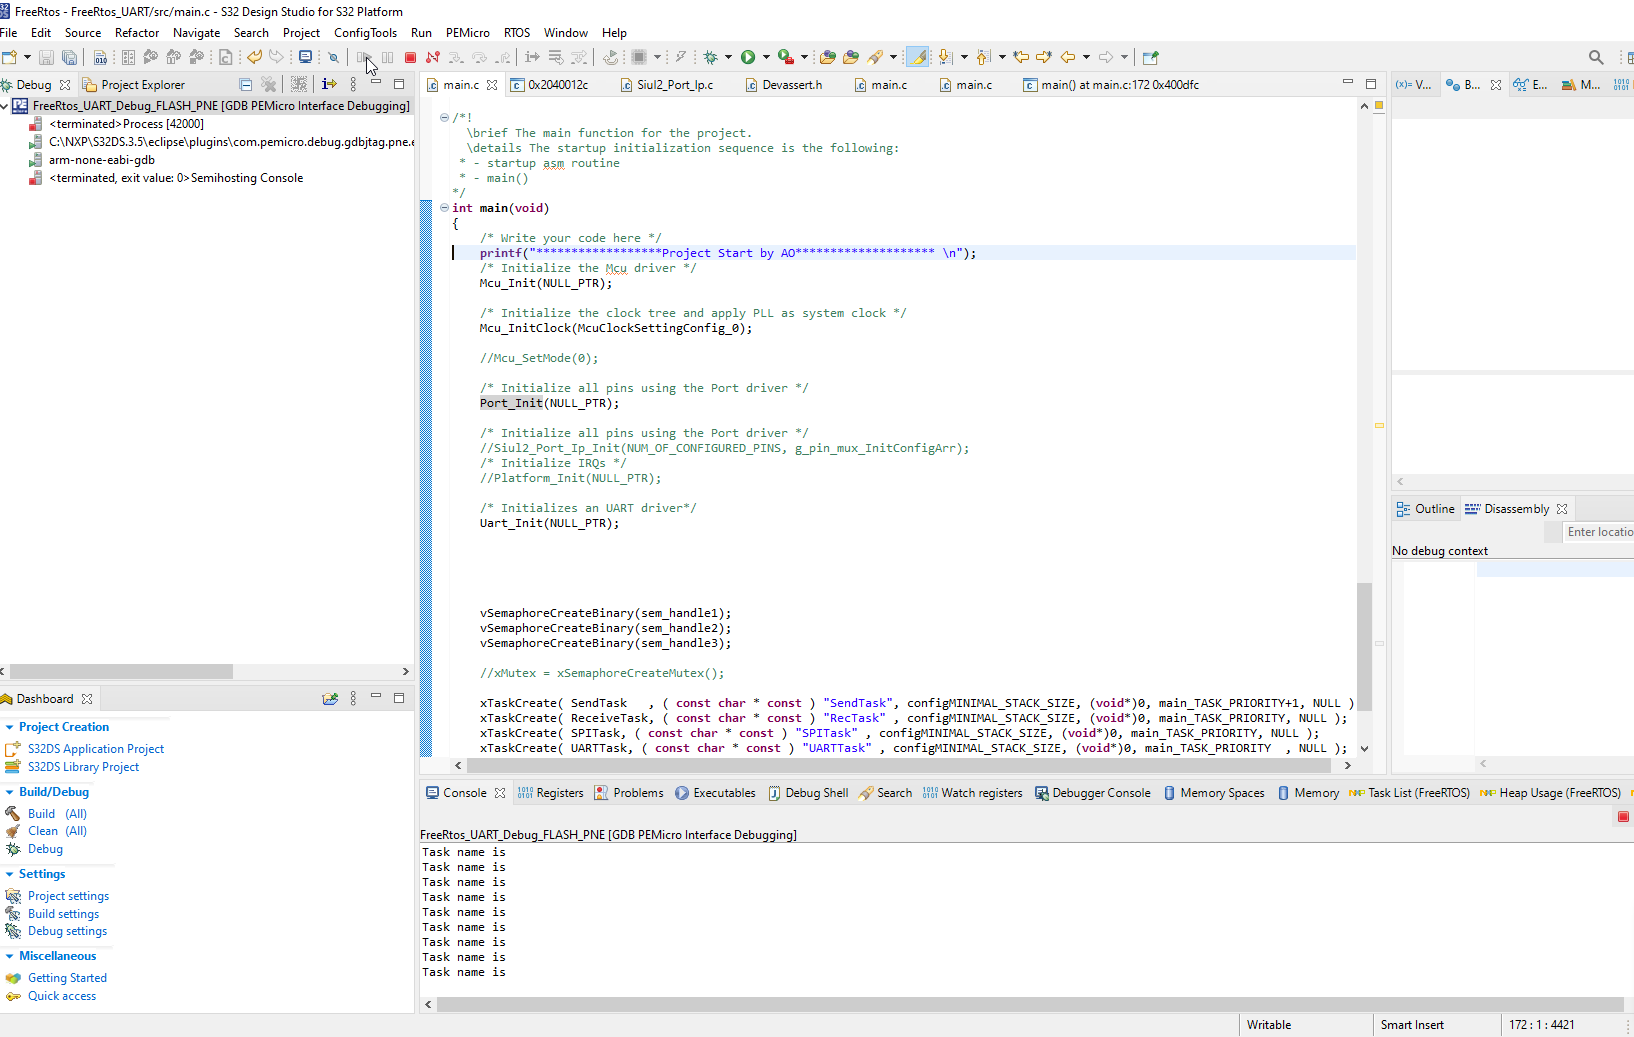Click the Enter location field in Disassembly view
This screenshot has width=1634, height=1037.
click(x=1601, y=531)
